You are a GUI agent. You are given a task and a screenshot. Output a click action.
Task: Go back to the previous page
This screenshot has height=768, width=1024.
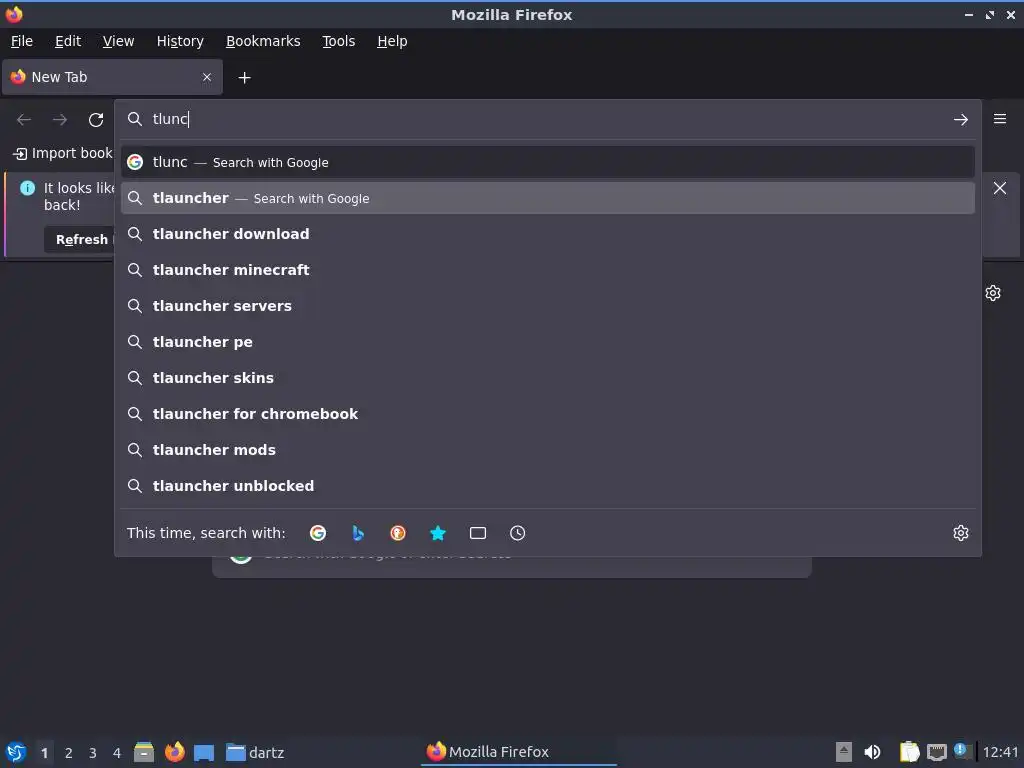coord(24,120)
